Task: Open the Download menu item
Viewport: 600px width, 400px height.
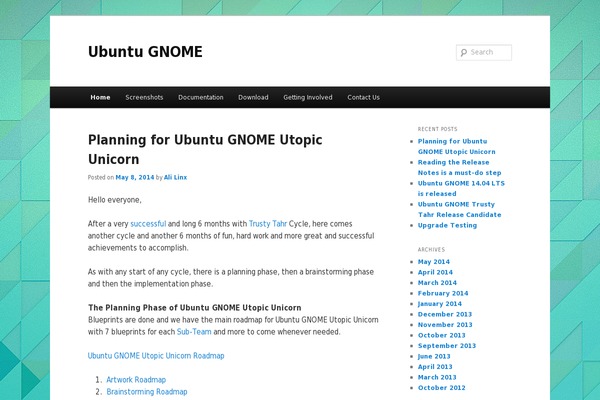Action: [x=253, y=97]
